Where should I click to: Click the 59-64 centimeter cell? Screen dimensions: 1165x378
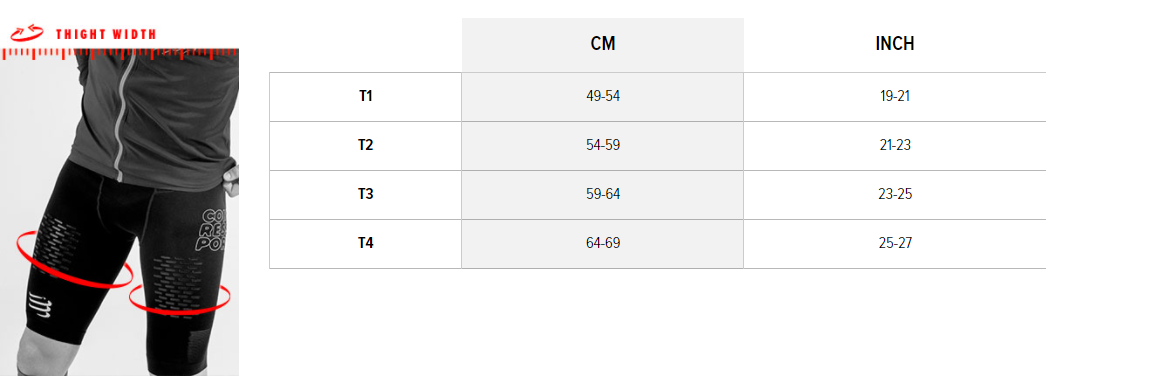603,195
